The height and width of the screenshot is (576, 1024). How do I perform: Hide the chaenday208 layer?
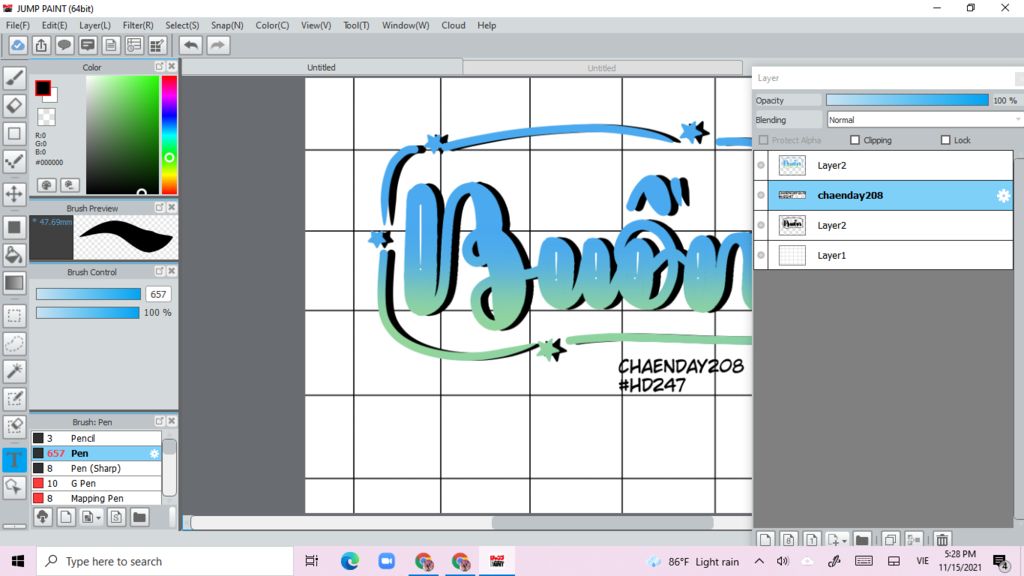pyautogui.click(x=761, y=195)
